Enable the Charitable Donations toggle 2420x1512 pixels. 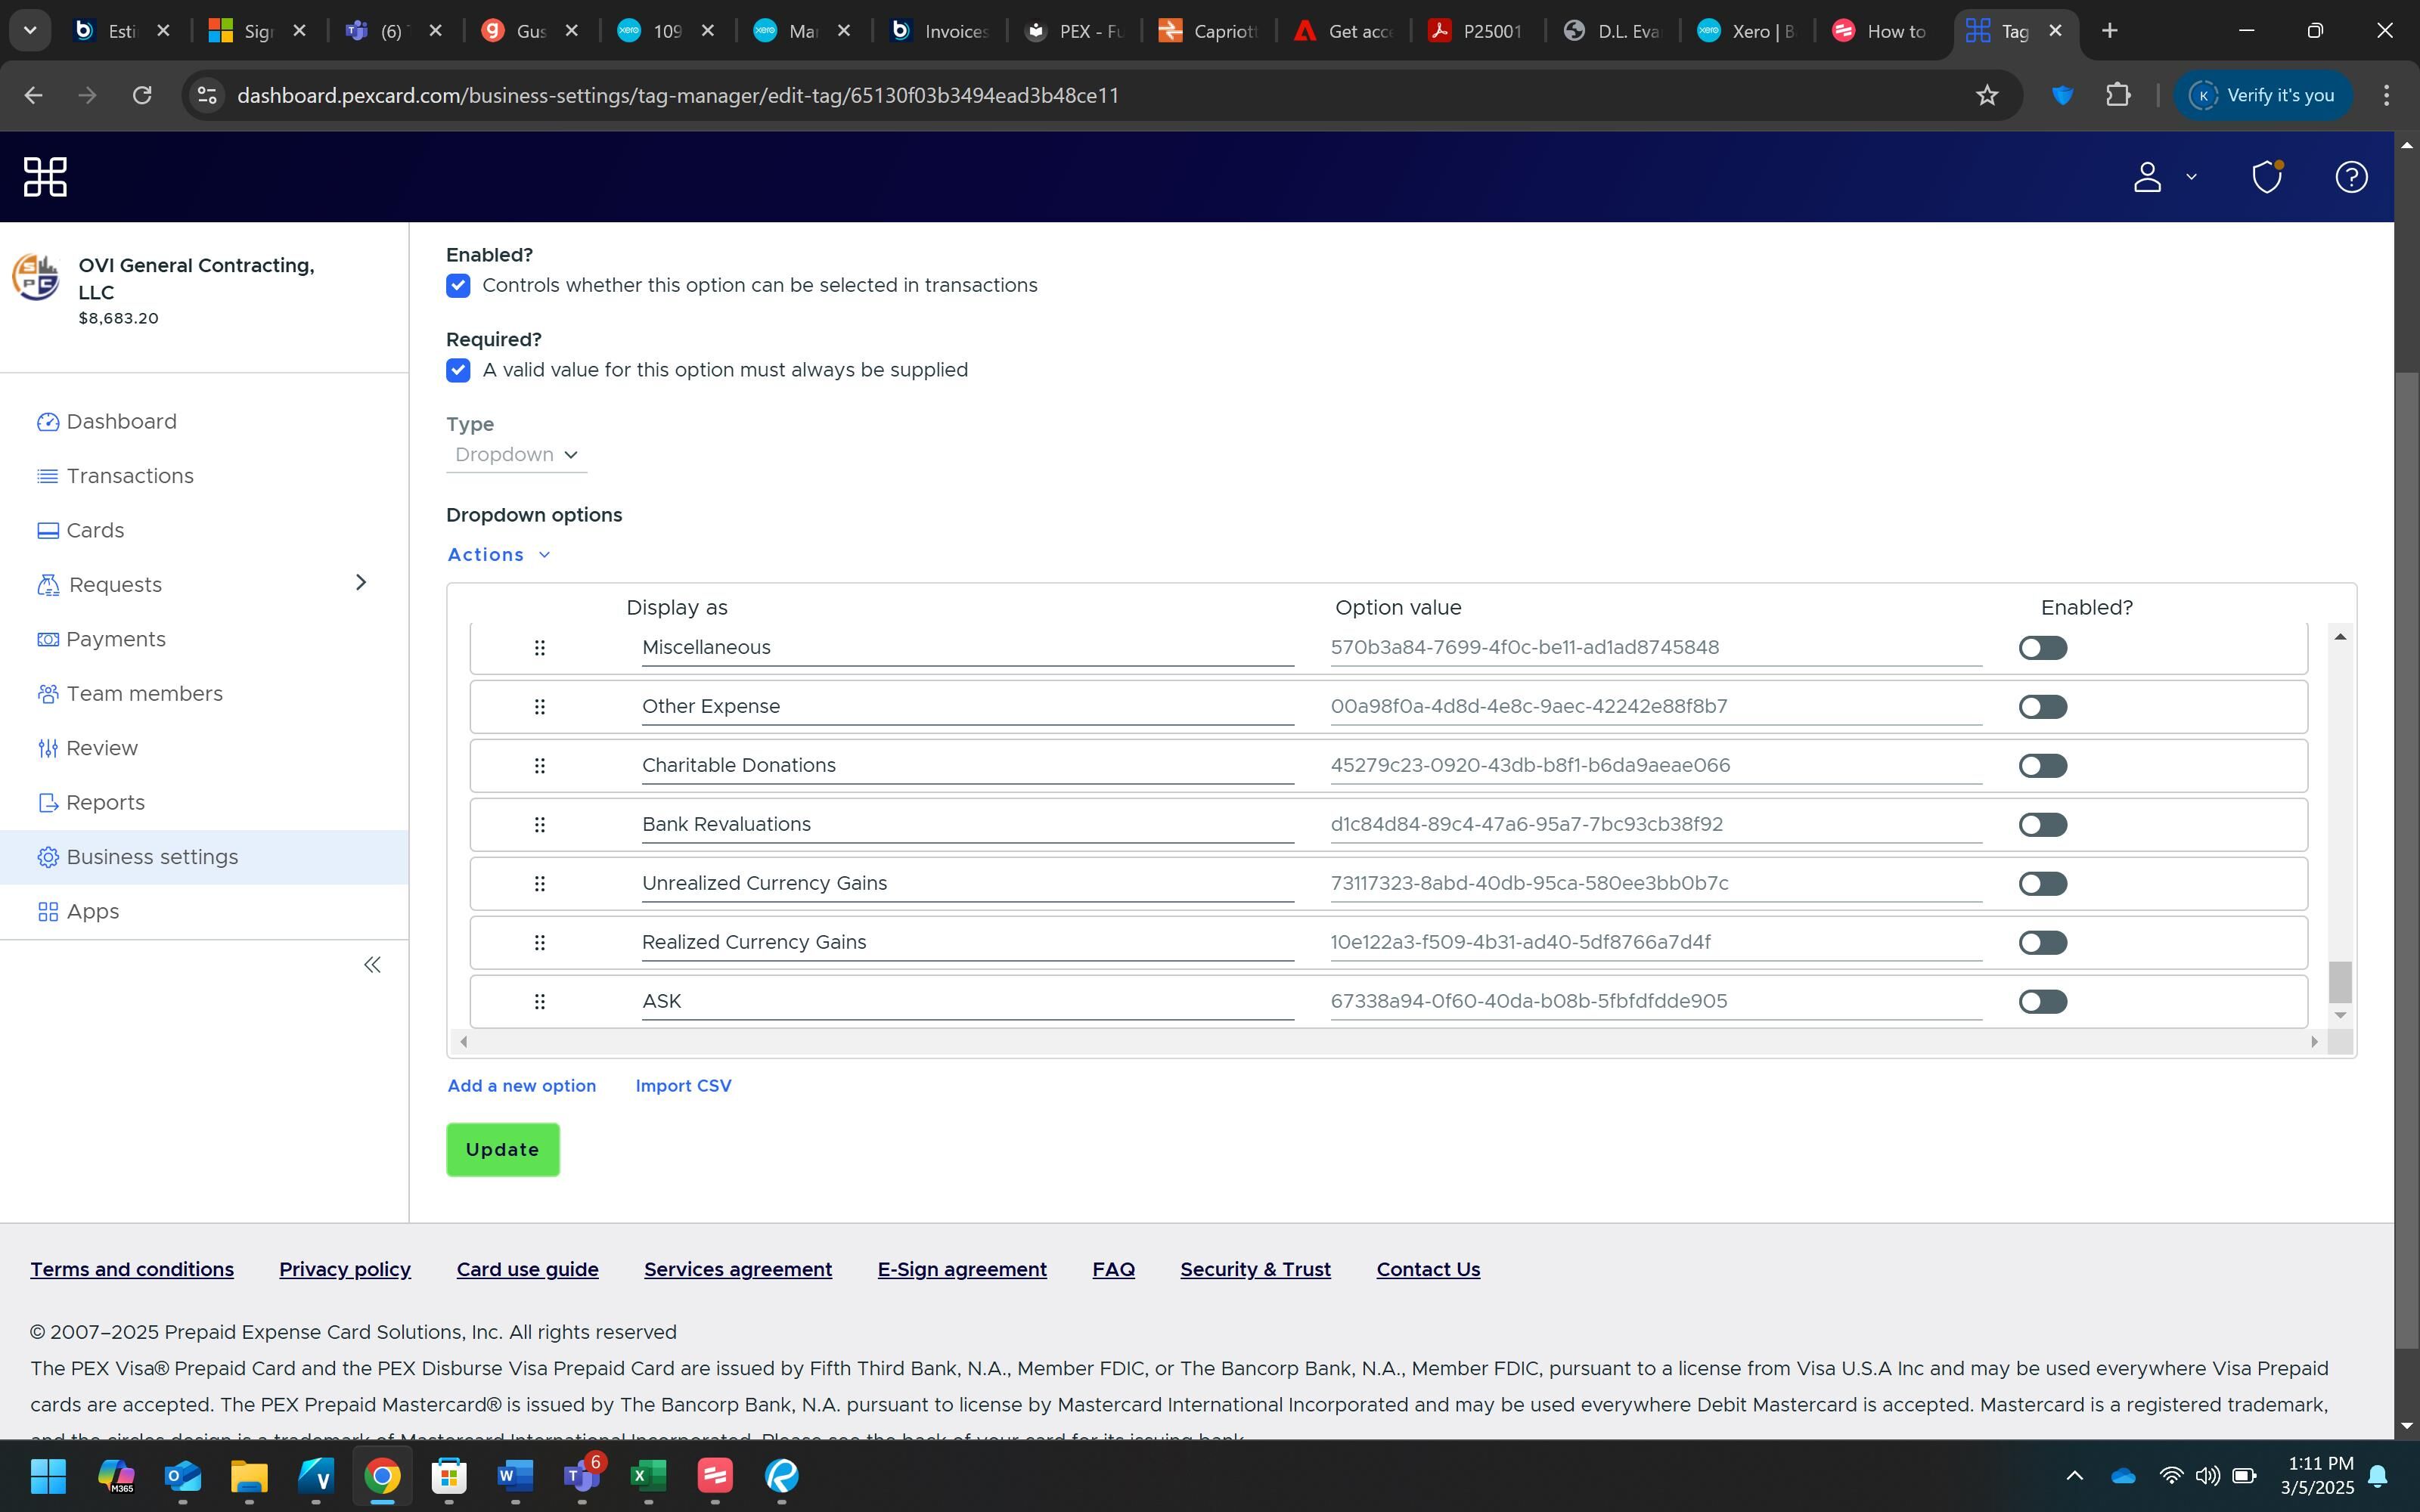(x=2042, y=766)
